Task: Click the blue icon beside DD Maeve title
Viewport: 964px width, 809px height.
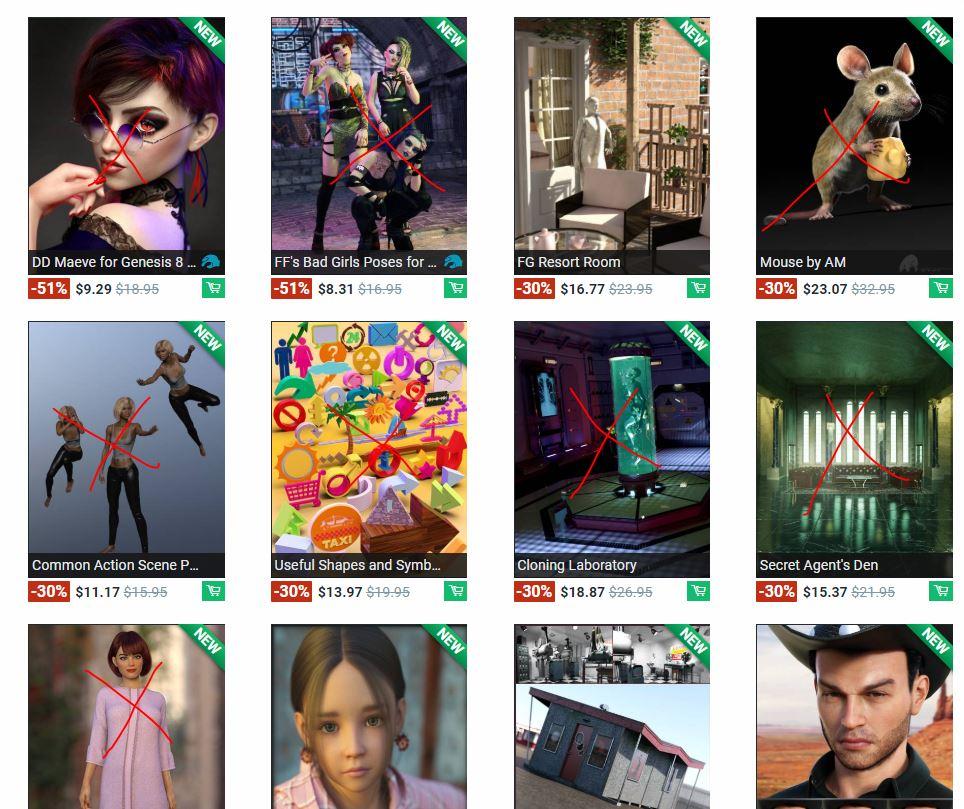Action: pos(210,262)
